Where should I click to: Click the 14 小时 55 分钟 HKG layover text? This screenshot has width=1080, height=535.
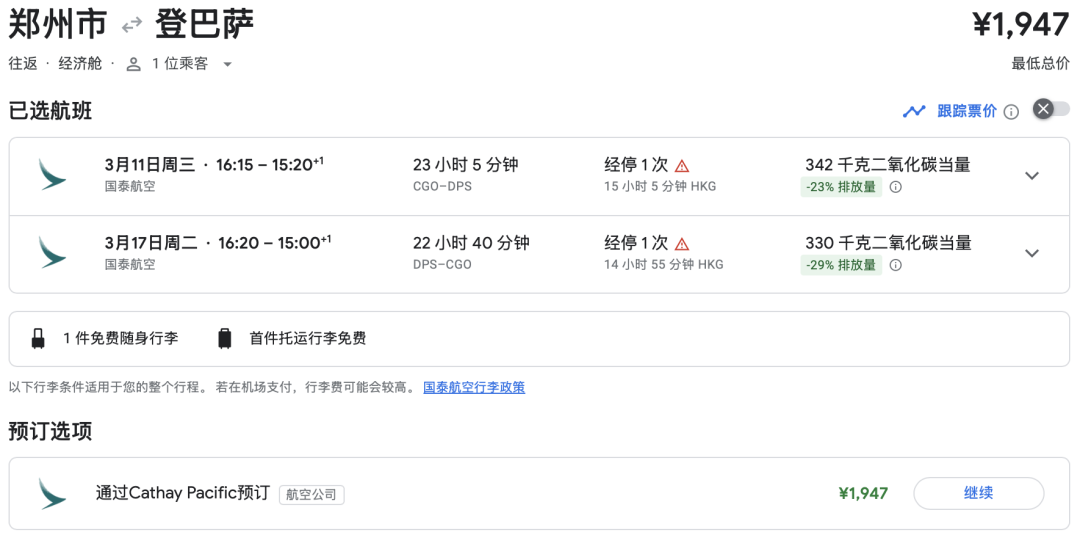(x=664, y=264)
